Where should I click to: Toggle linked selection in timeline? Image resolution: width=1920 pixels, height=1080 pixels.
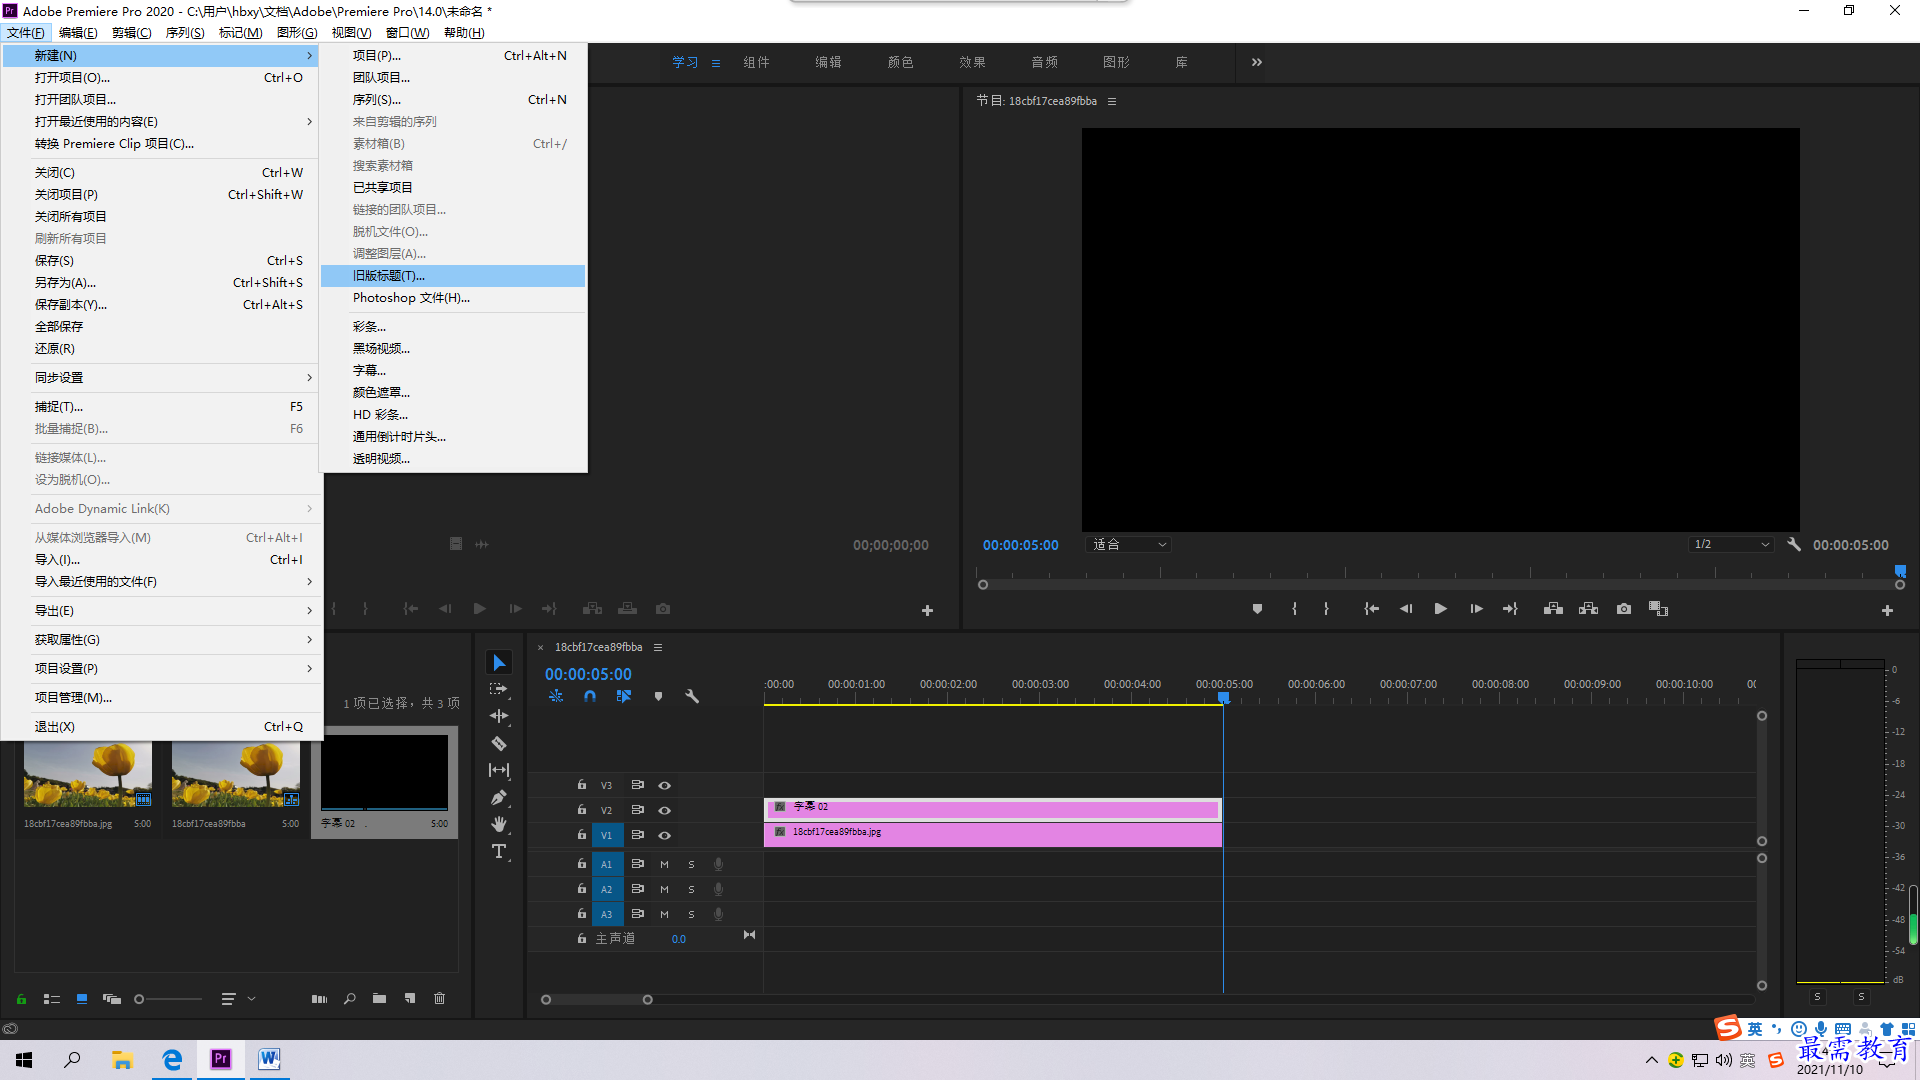coord(624,696)
